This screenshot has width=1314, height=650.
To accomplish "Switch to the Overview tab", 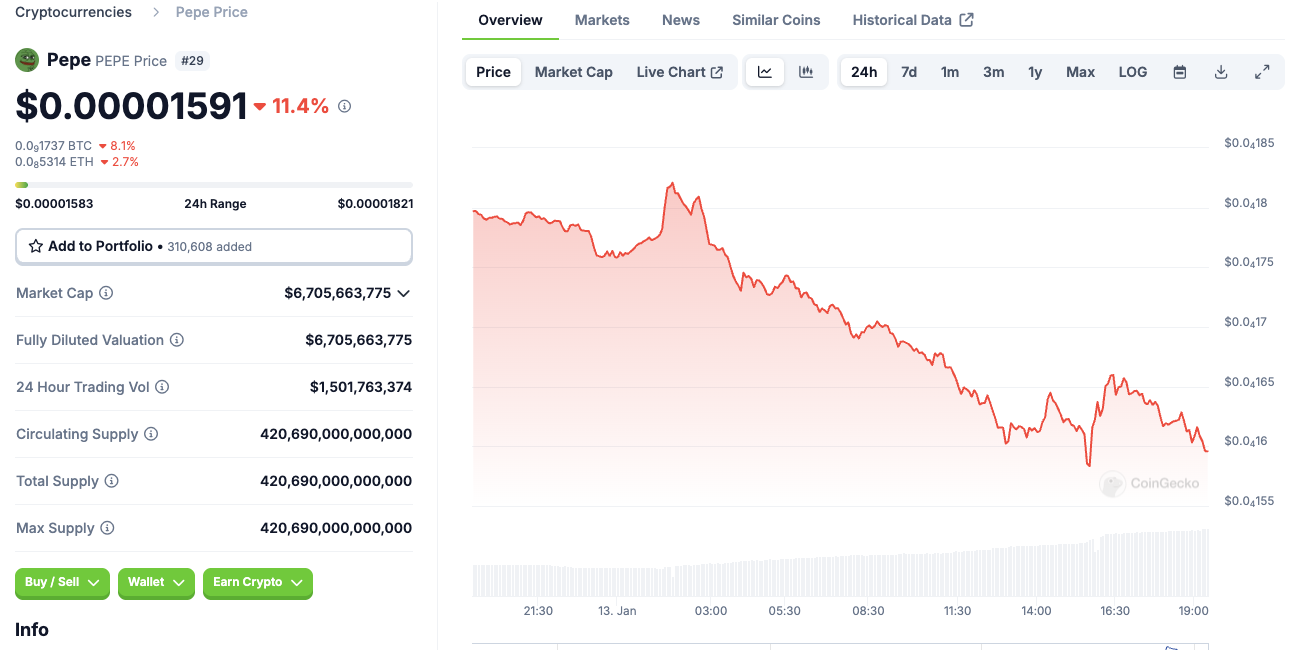I will point(510,20).
